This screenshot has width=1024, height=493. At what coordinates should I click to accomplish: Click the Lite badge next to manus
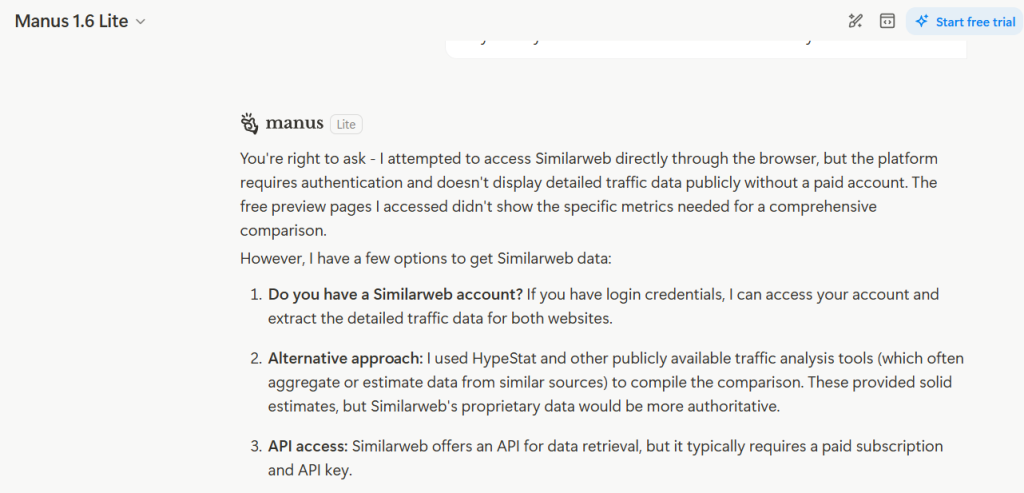(346, 124)
